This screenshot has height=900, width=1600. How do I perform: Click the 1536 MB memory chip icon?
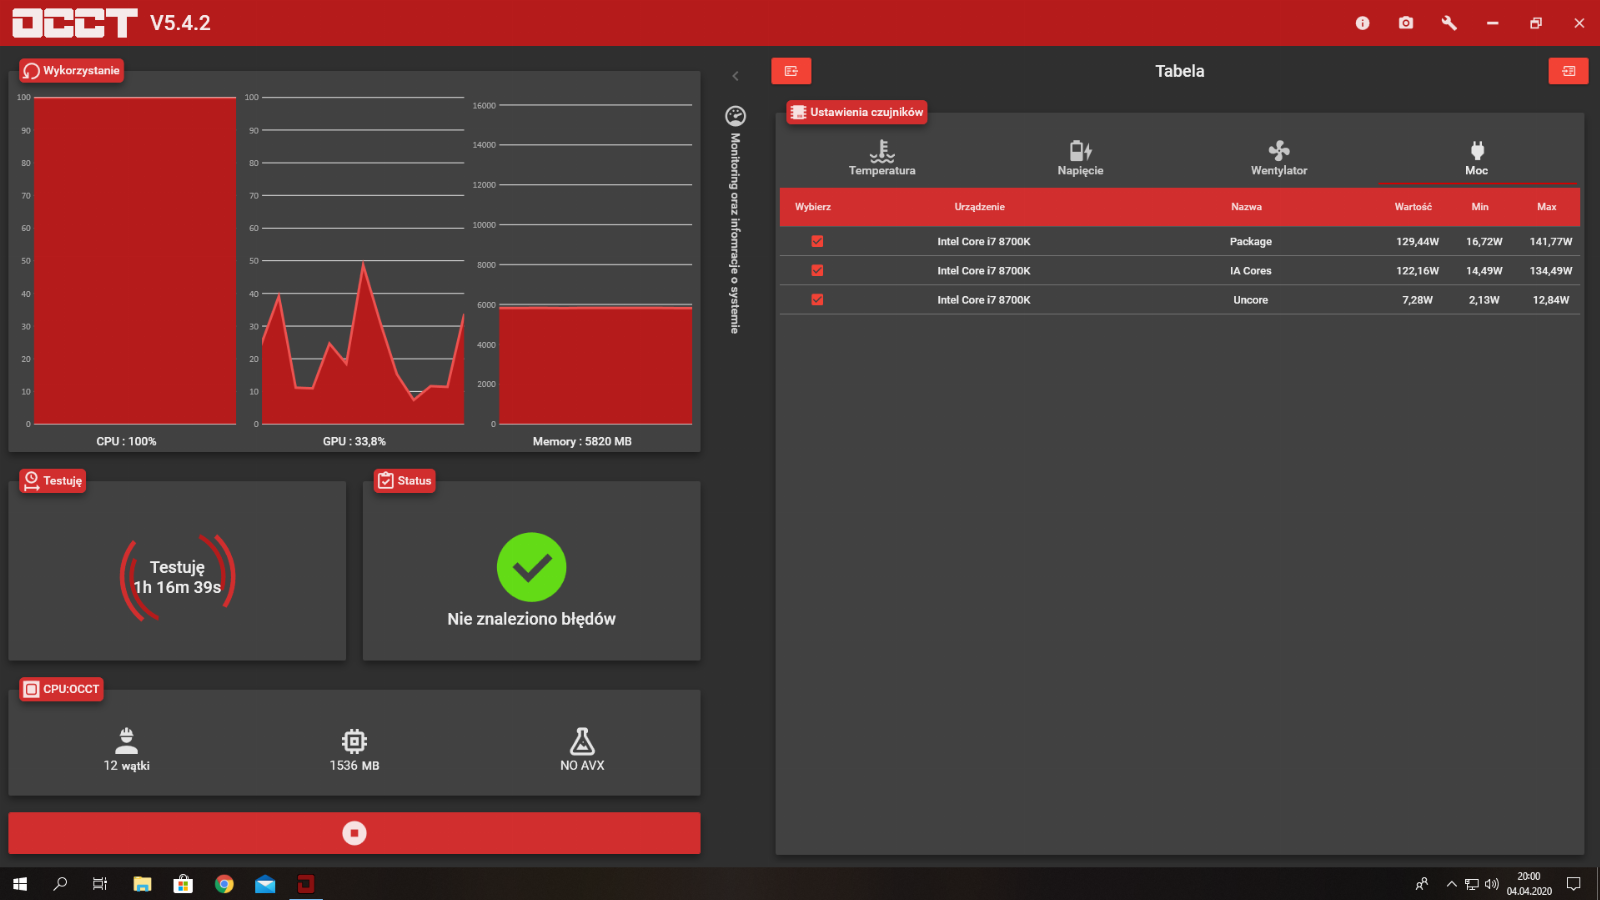coord(354,741)
